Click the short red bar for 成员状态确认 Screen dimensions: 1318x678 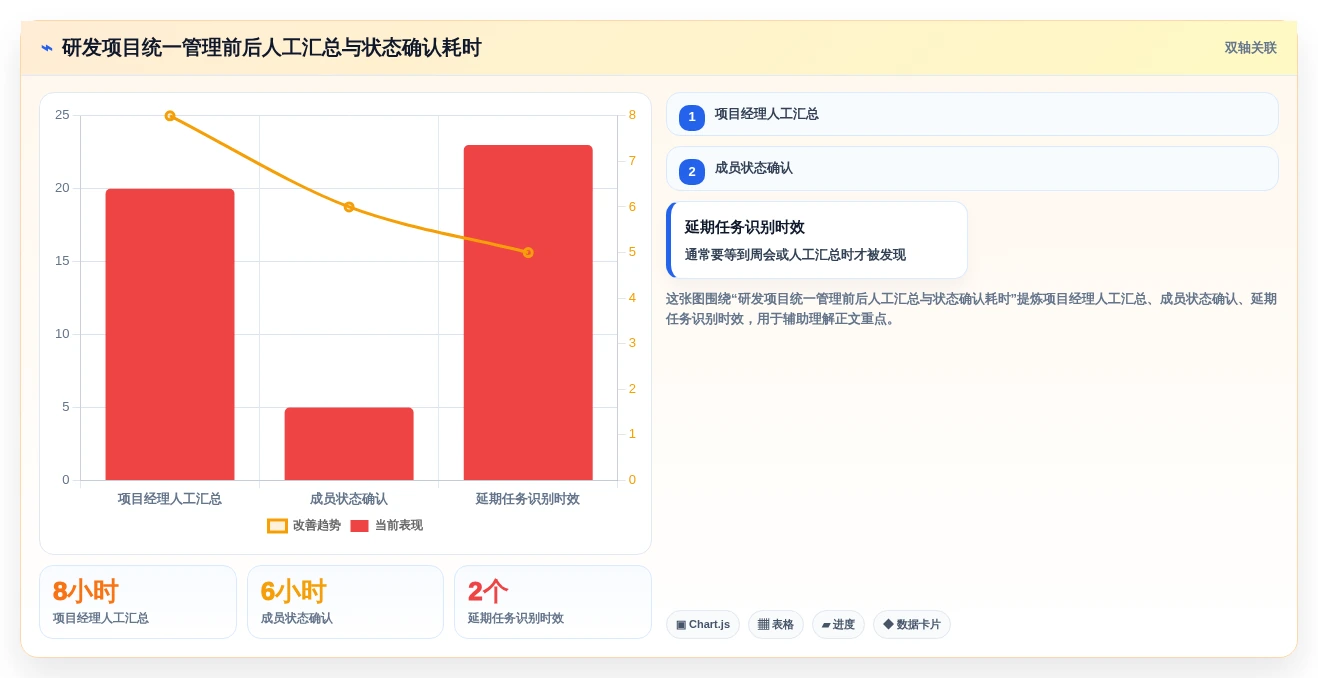click(x=349, y=444)
